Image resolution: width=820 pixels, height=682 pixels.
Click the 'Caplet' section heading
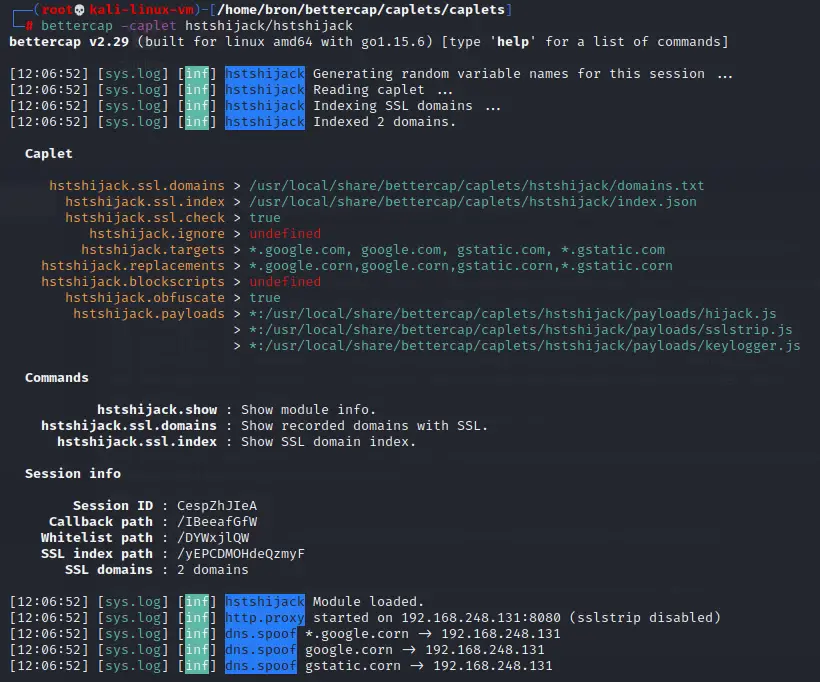coord(49,154)
